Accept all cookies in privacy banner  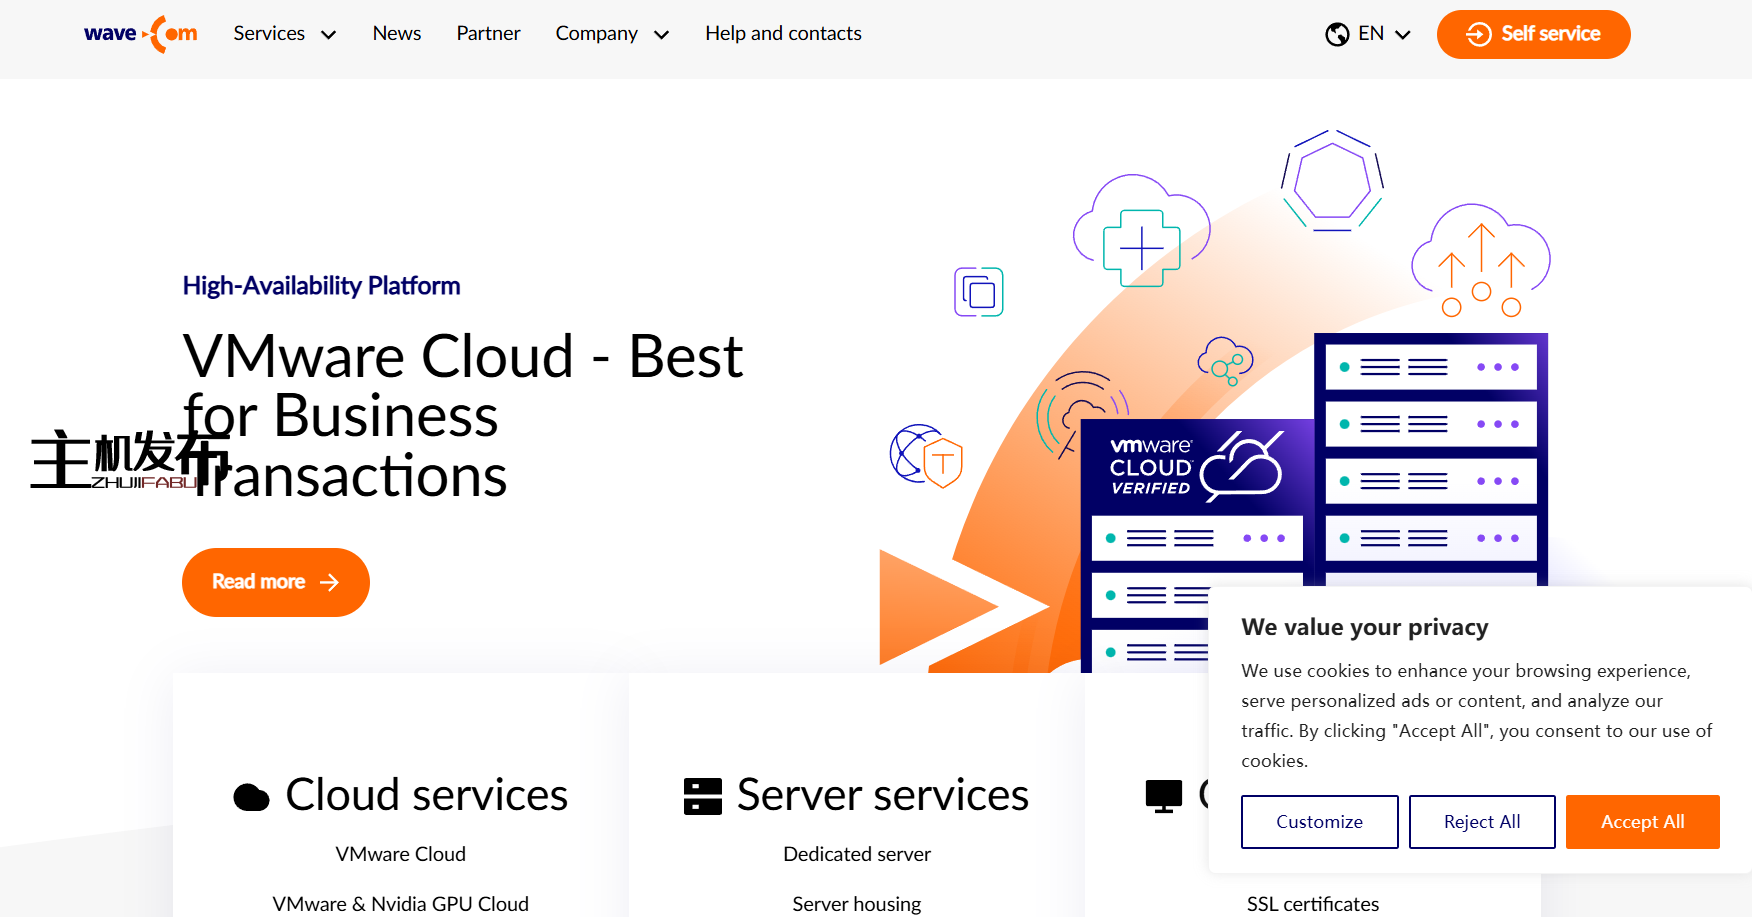[1642, 822]
